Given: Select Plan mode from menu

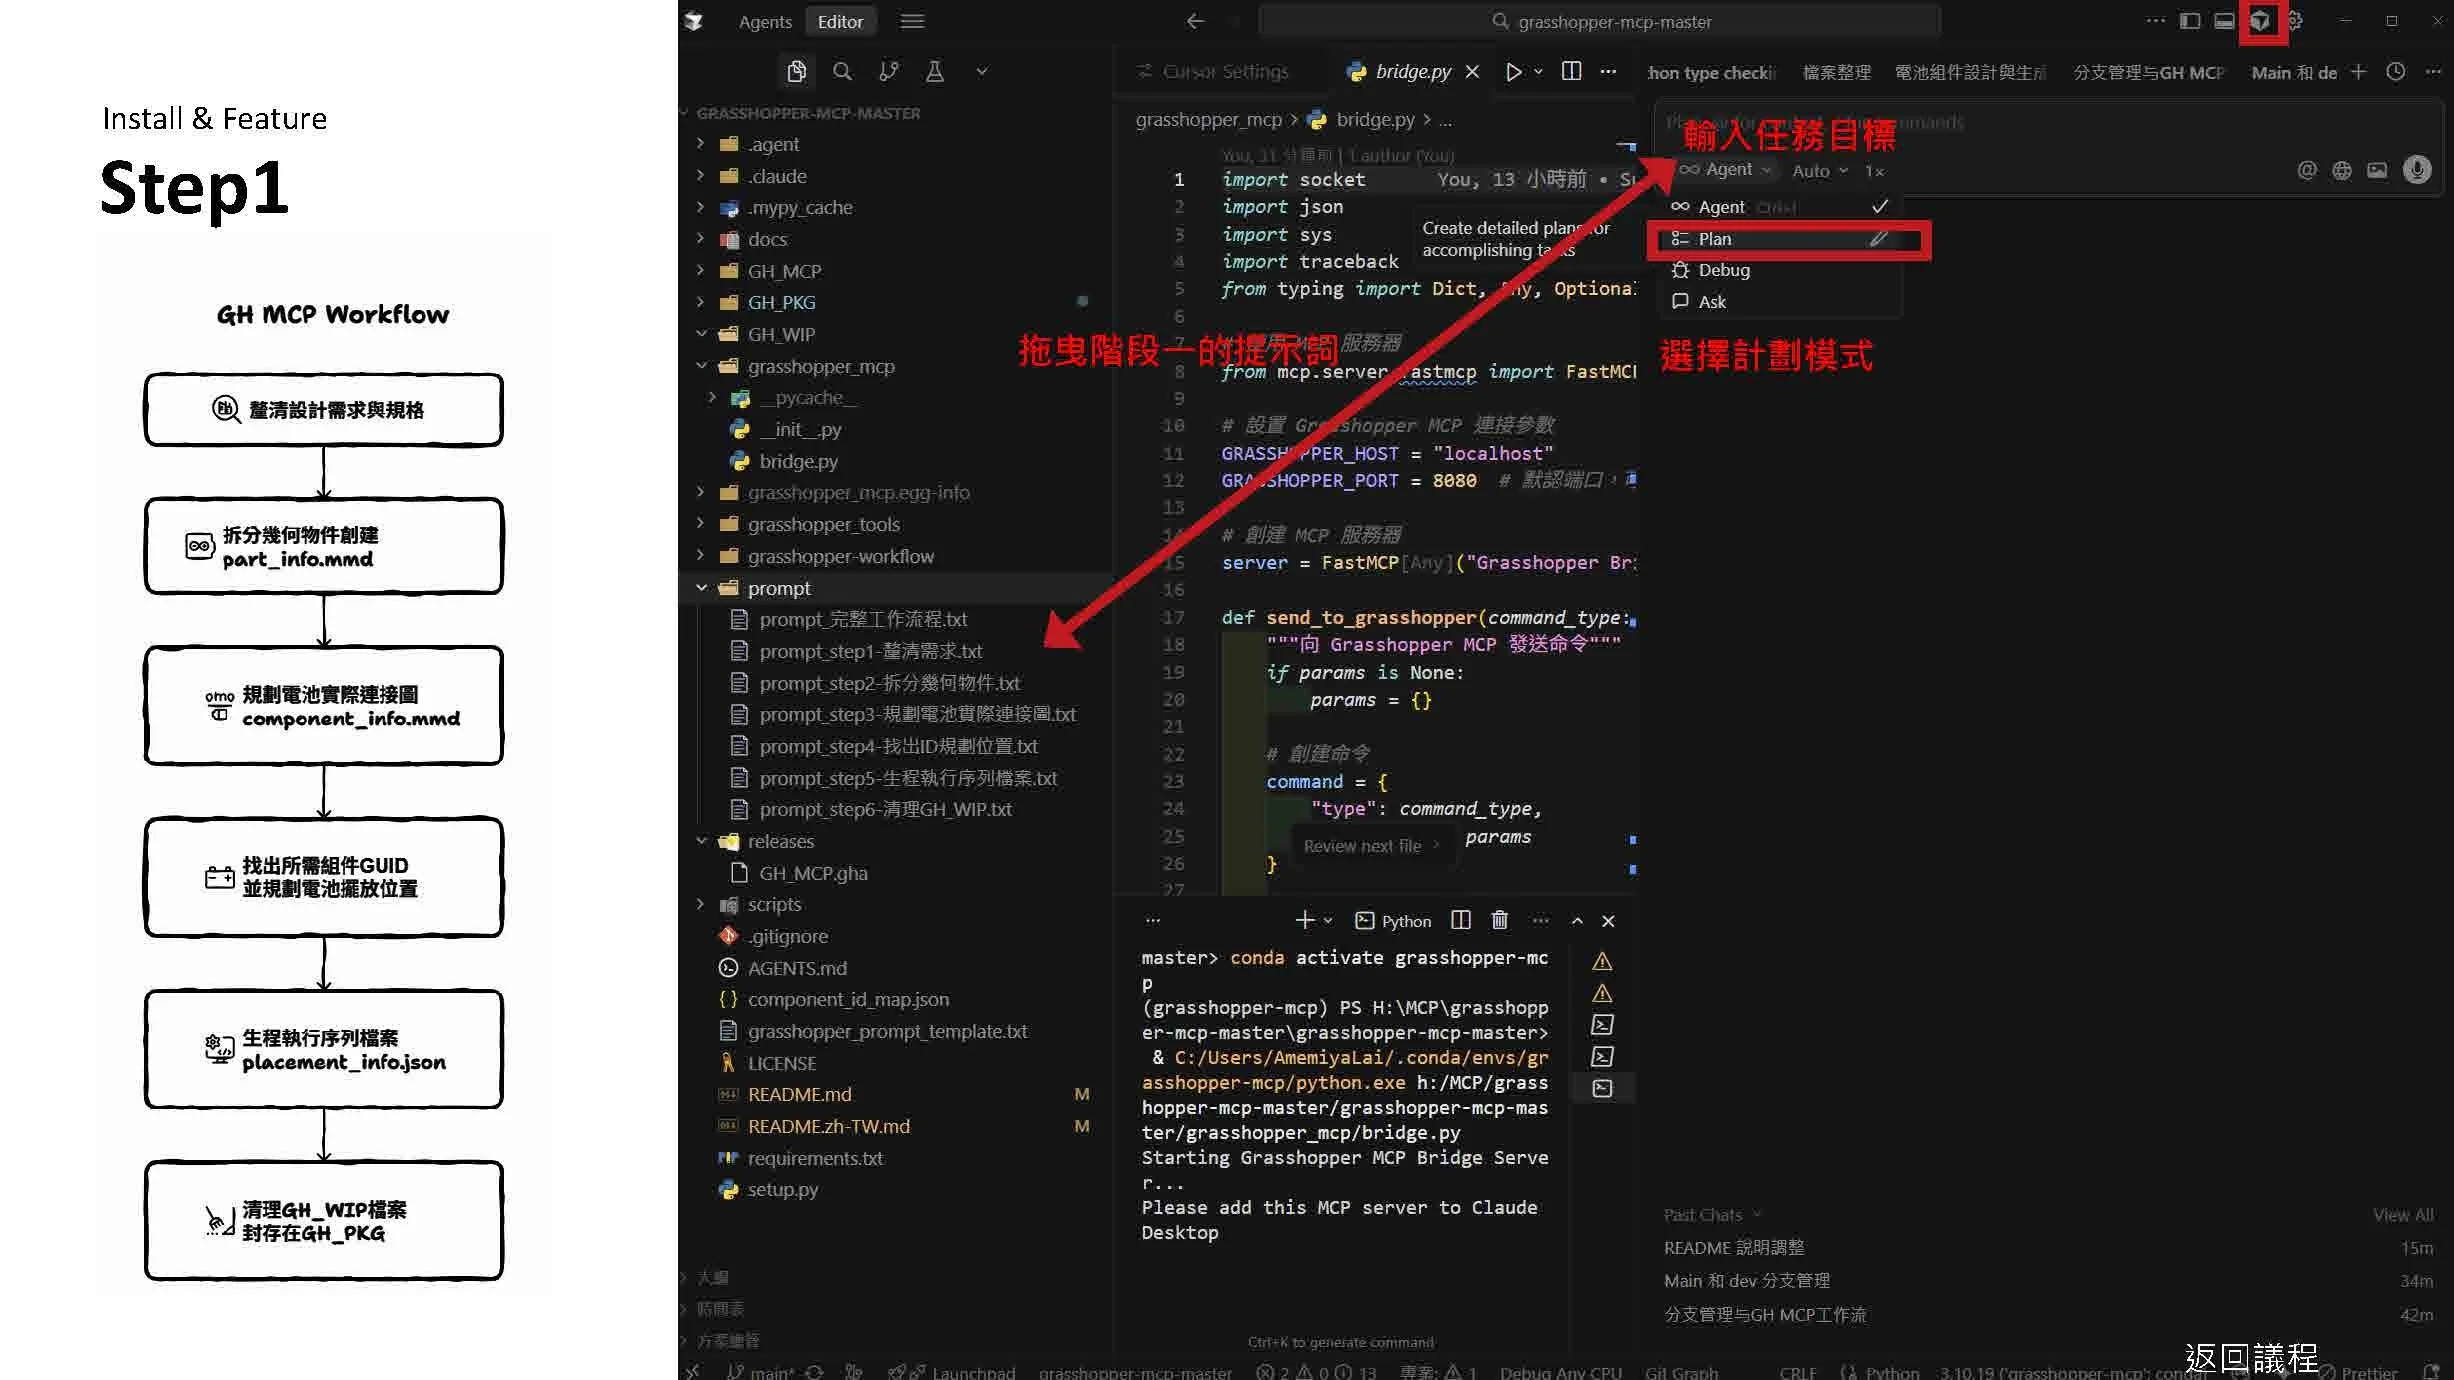Looking at the screenshot, I should tap(1714, 239).
